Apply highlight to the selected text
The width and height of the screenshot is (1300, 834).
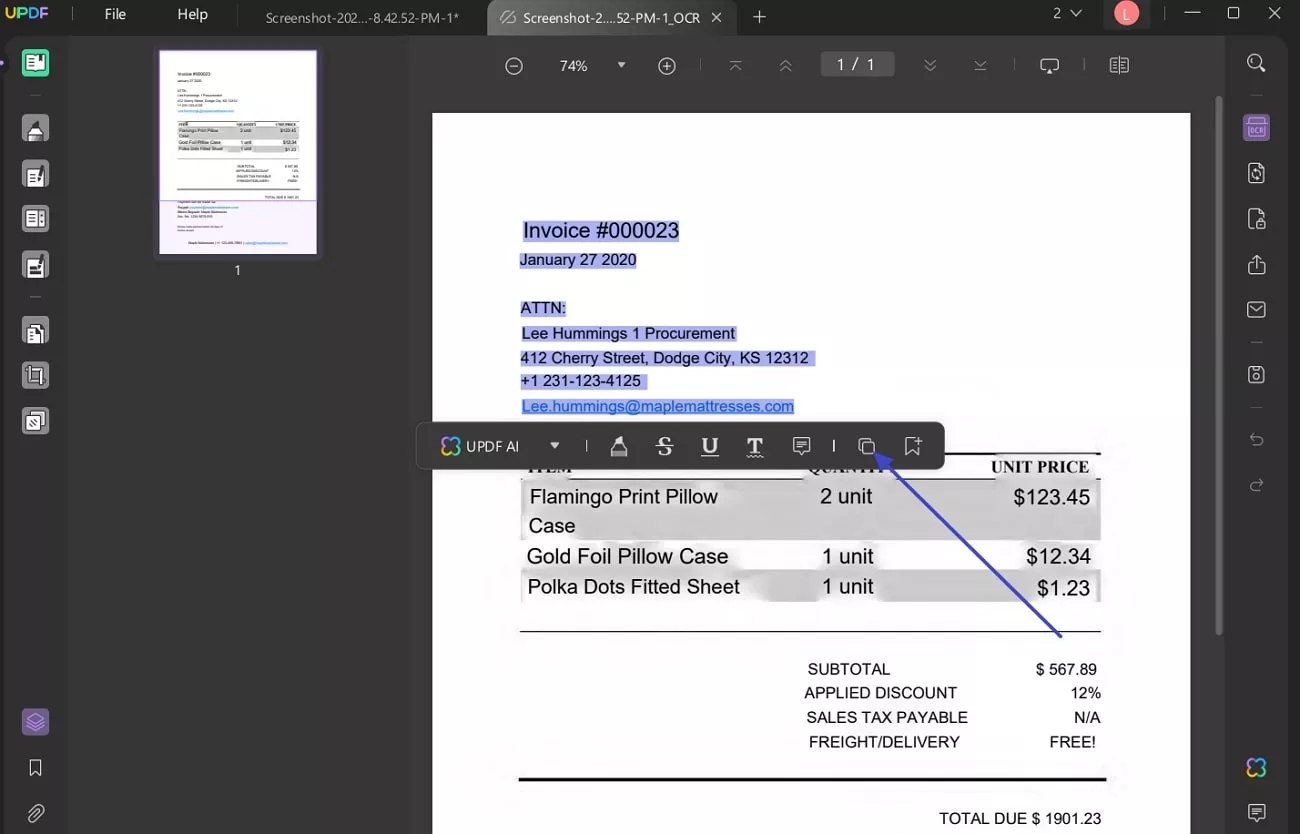619,447
